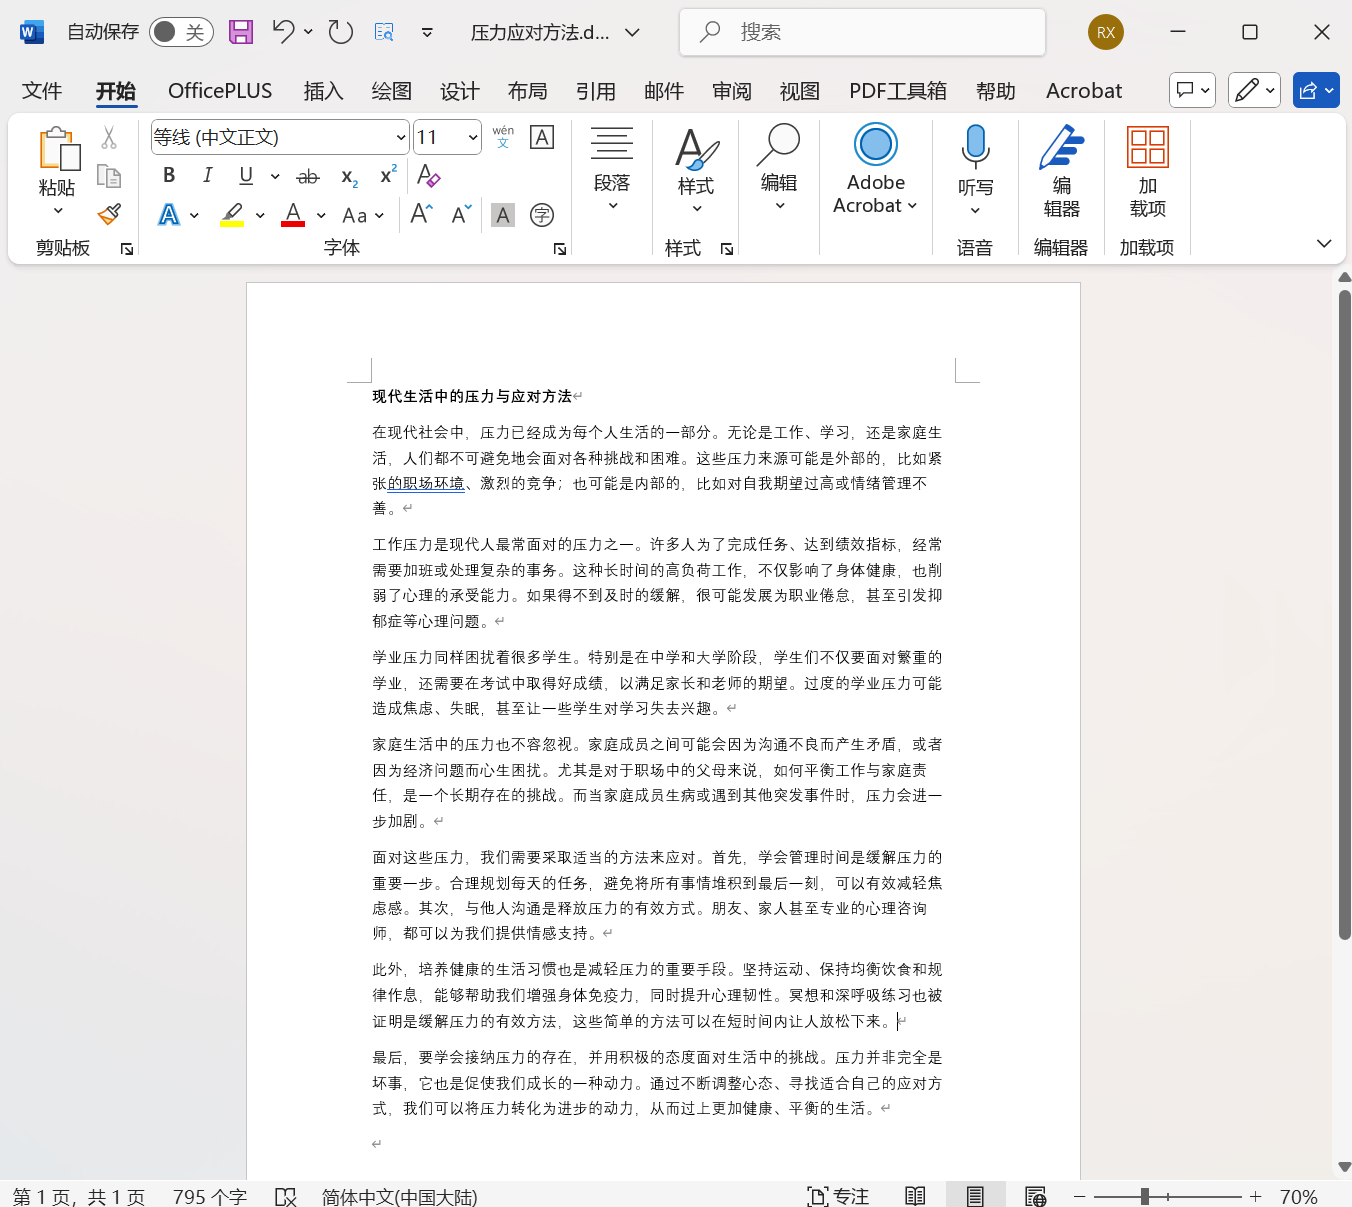The height and width of the screenshot is (1207, 1352).
Task: Apply strikethrough formatting
Action: (307, 176)
